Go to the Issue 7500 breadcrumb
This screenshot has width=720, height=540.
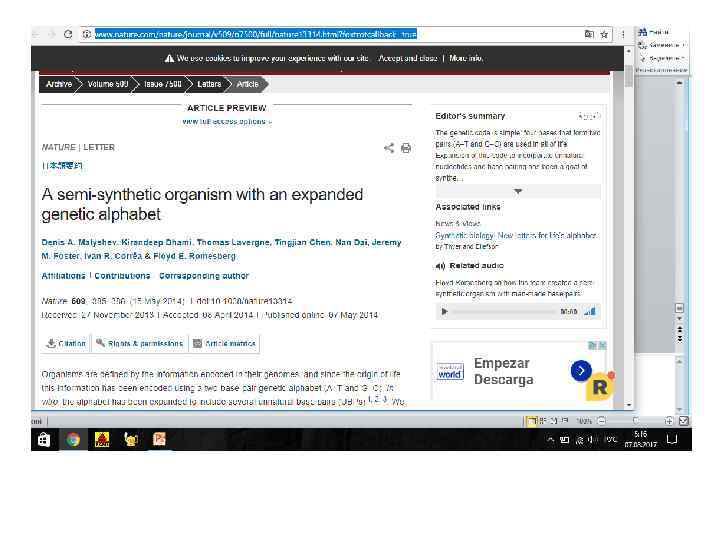[x=163, y=84]
